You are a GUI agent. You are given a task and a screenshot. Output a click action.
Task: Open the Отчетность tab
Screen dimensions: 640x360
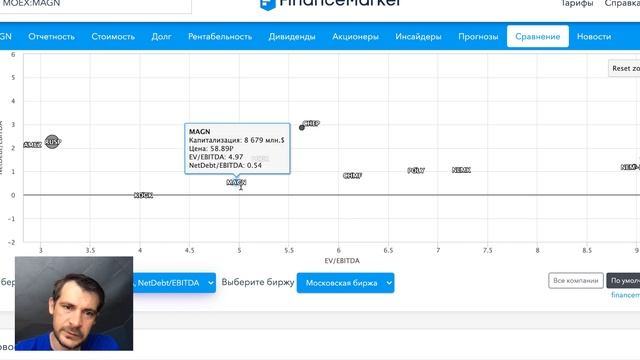click(51, 36)
